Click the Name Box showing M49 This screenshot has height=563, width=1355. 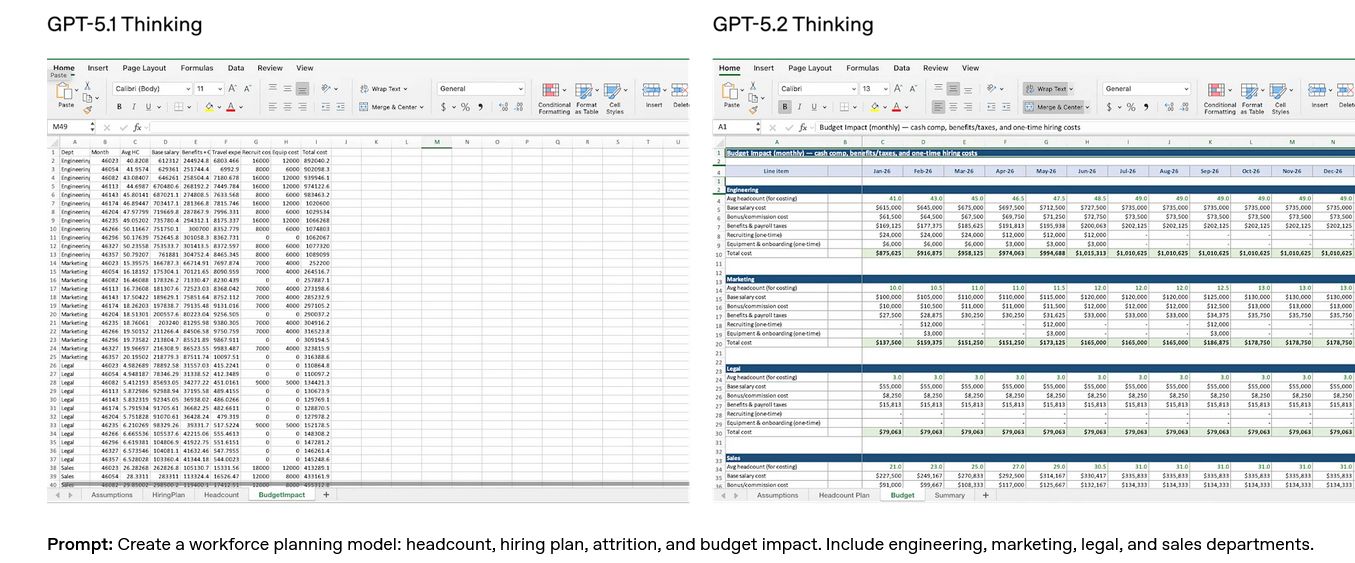(x=68, y=127)
